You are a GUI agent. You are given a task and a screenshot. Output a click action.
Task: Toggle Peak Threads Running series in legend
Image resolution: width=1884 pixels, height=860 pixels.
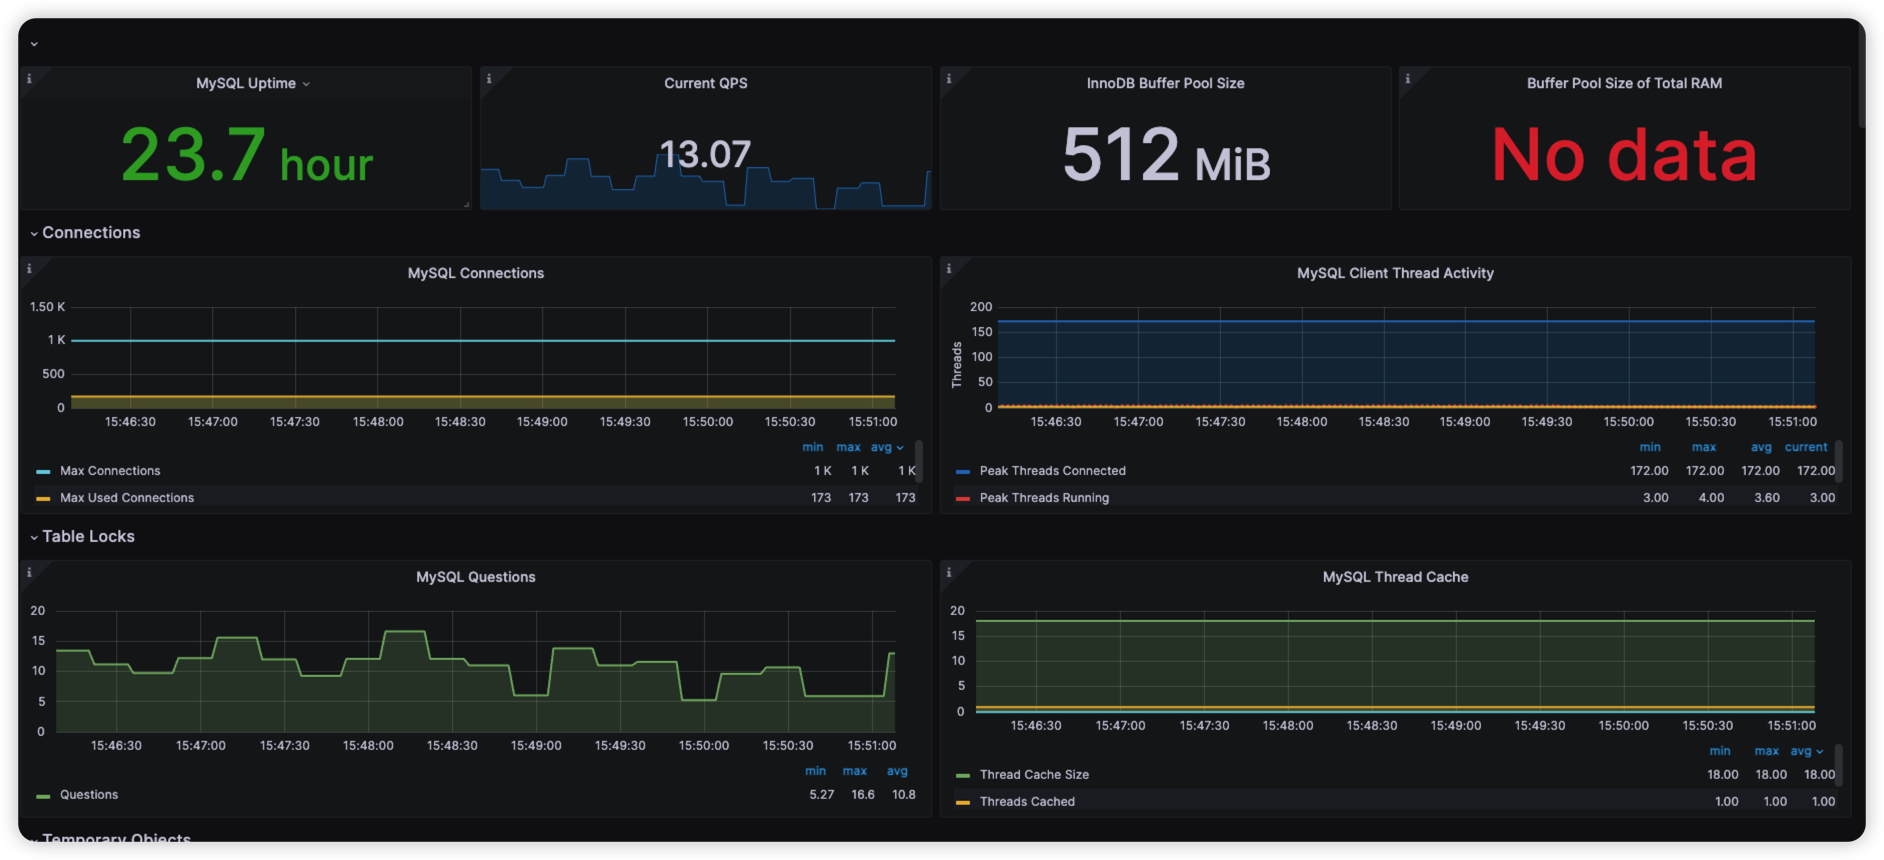coord(1044,498)
